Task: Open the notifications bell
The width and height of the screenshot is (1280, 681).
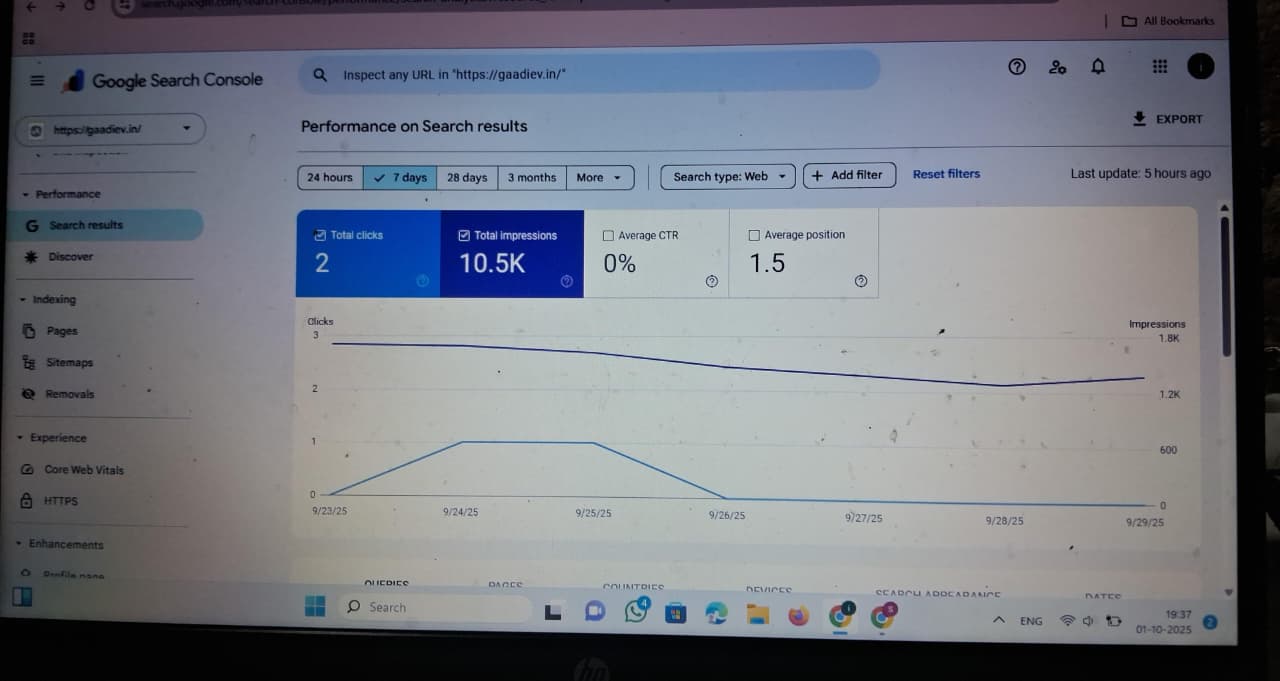Action: coord(1098,67)
